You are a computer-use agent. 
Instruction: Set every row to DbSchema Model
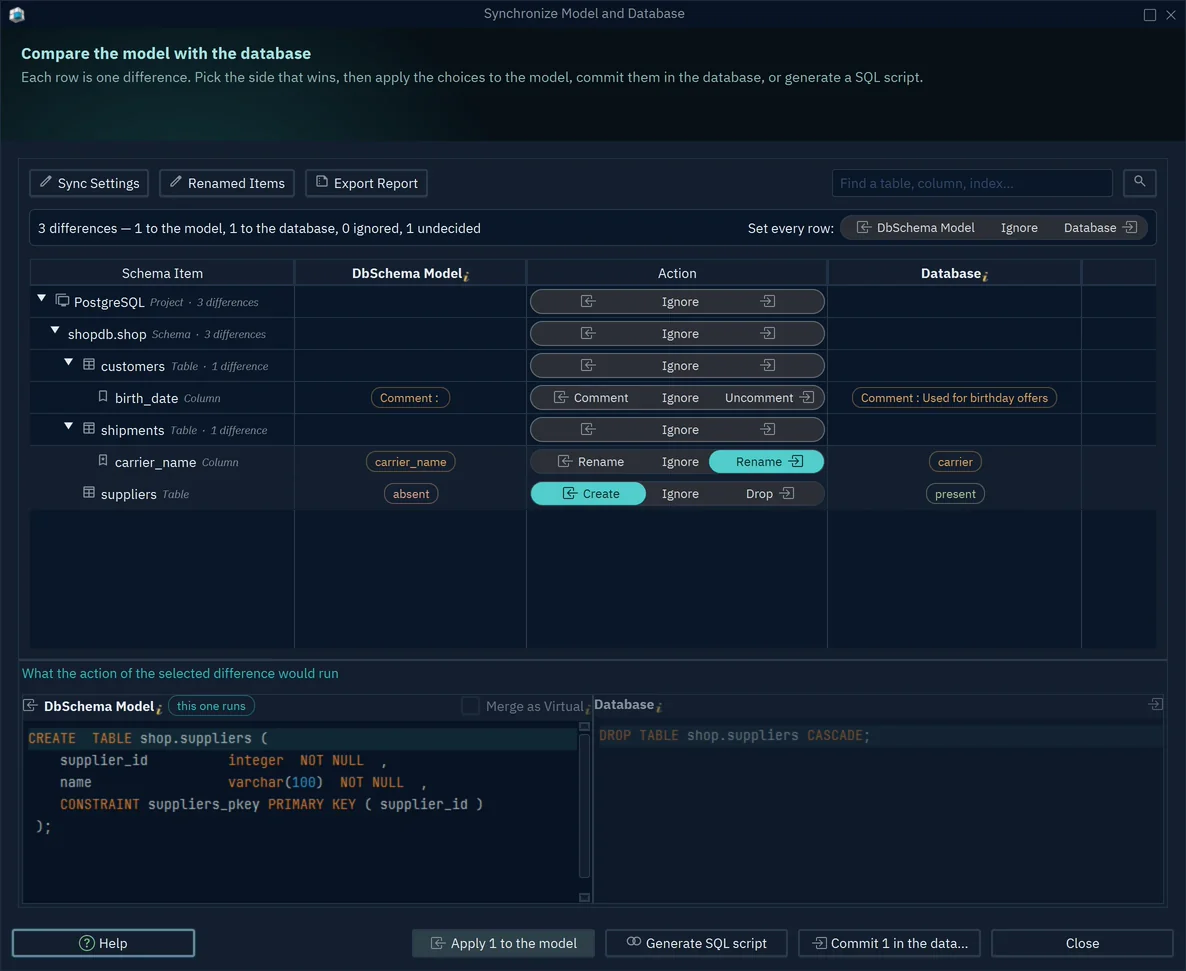(916, 228)
